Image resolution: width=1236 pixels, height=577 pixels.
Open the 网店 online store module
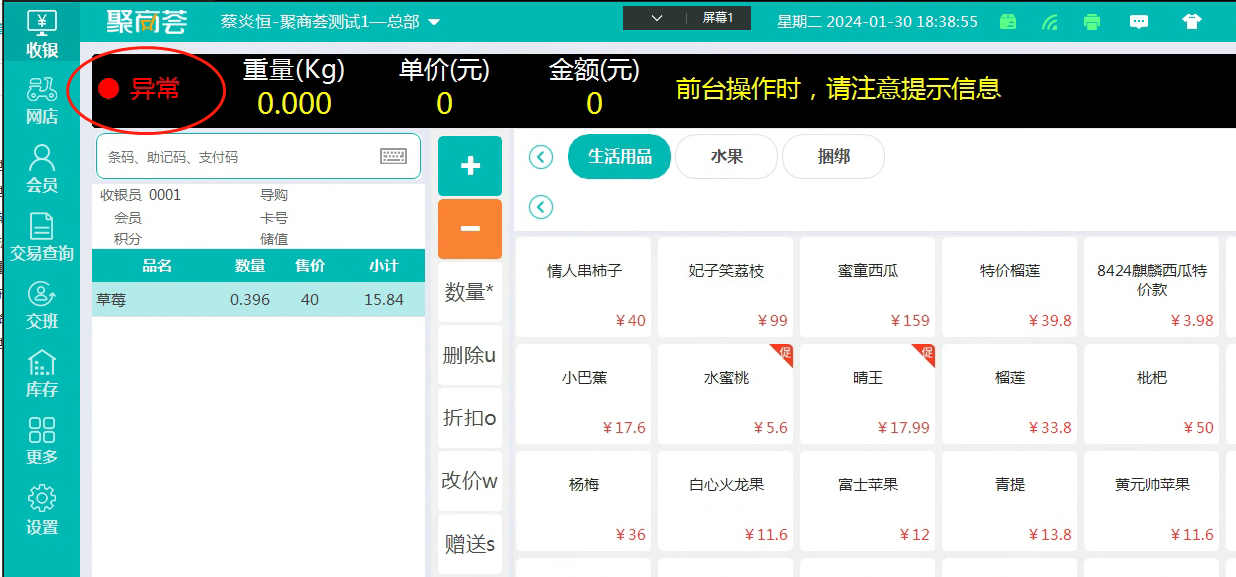pos(41,101)
